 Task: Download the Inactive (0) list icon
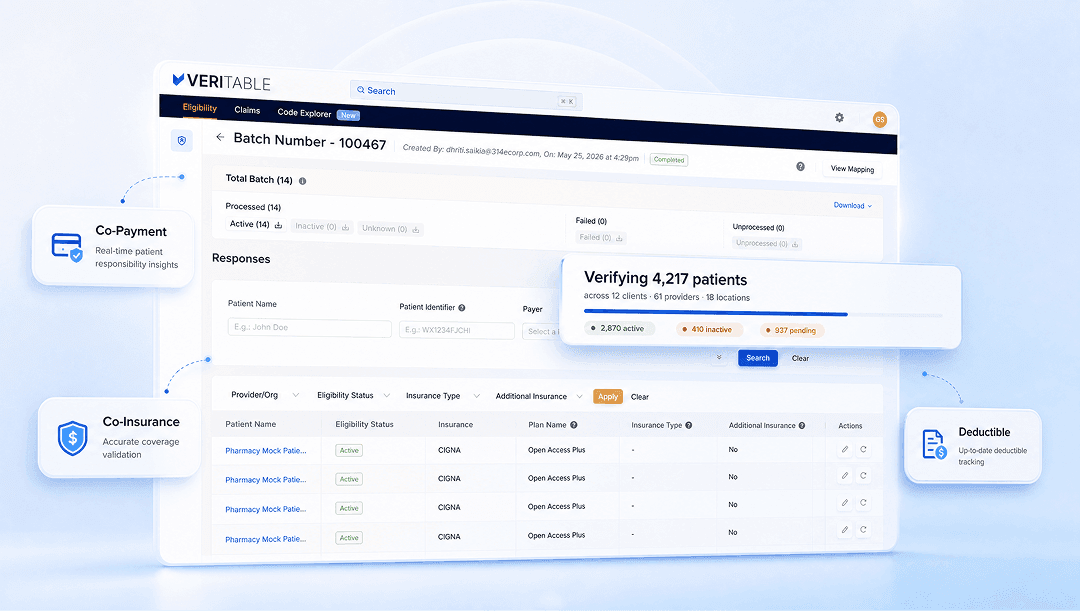346,227
